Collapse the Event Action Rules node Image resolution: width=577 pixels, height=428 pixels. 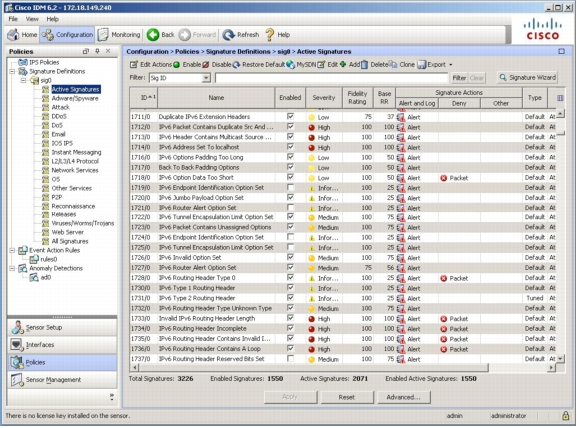pos(13,250)
